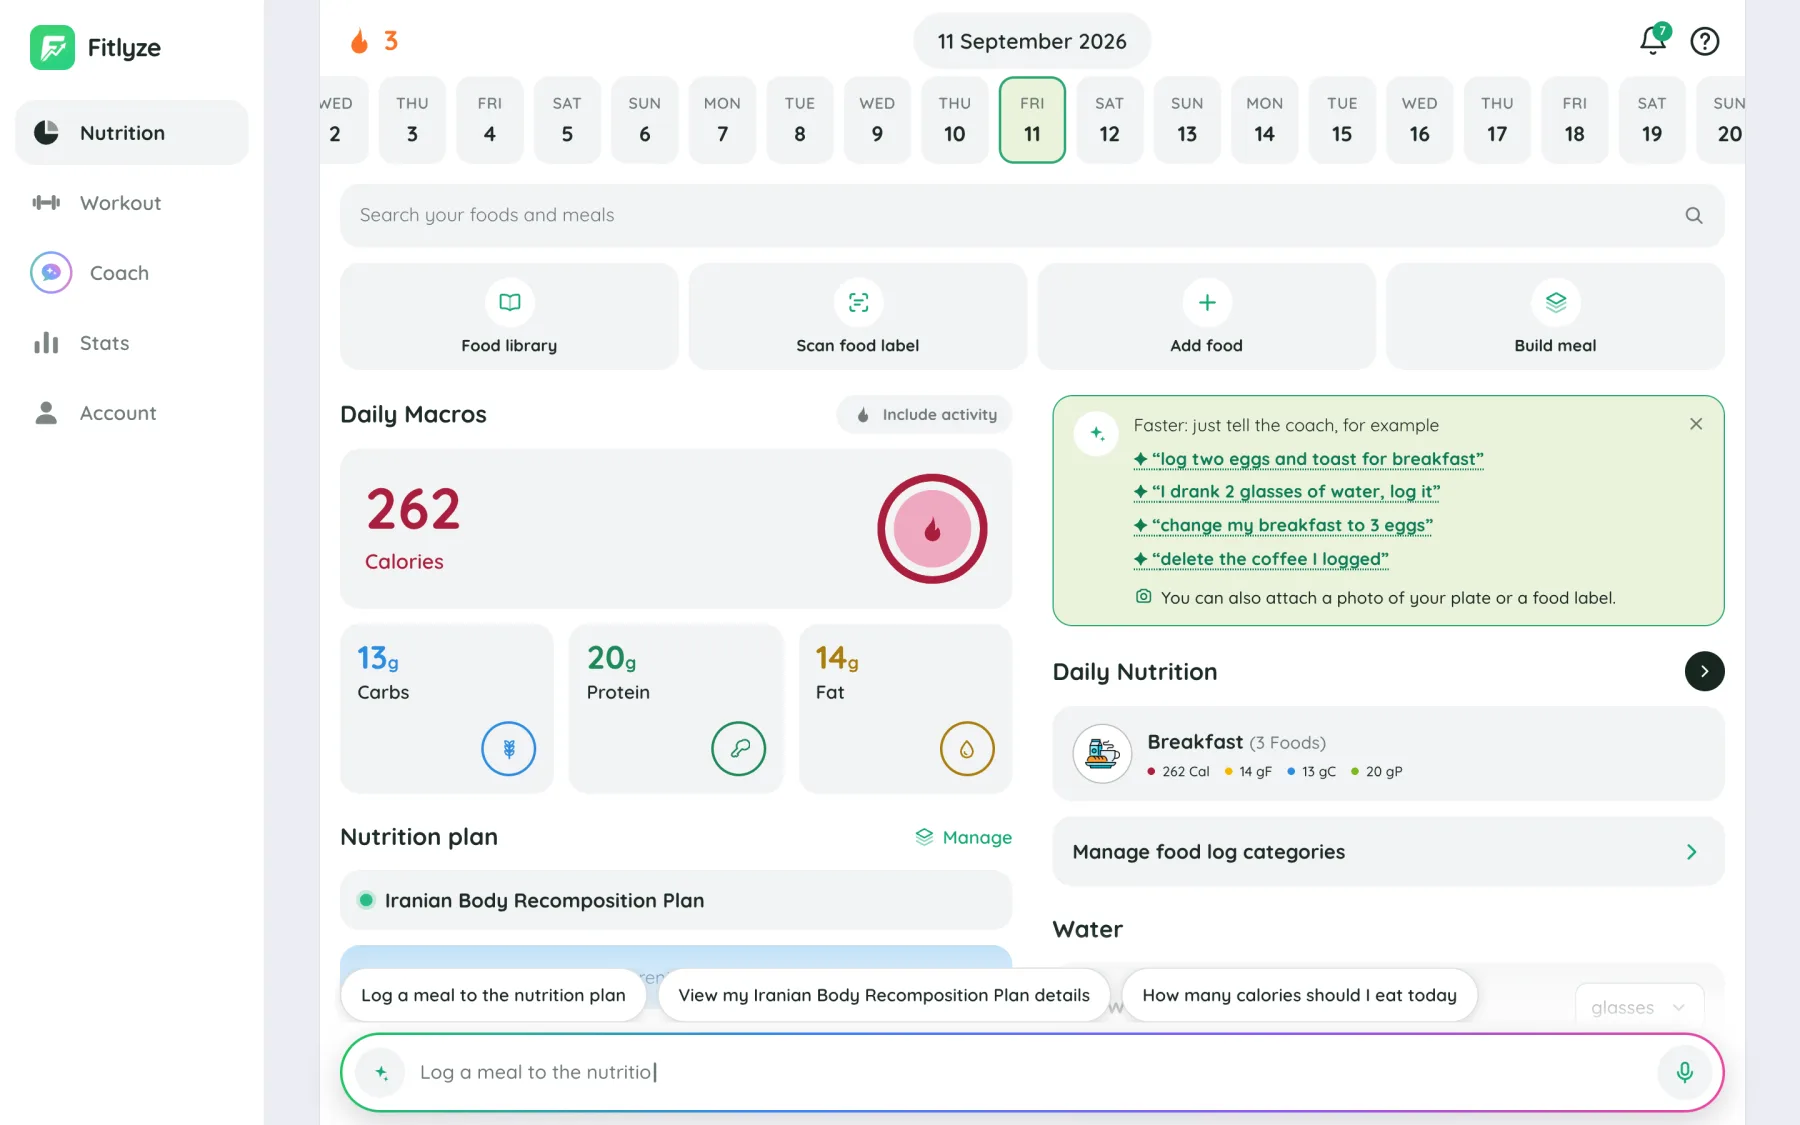Screen dimensions: 1800x1125
Task: Select Thursday 10 in date strip
Action: click(x=954, y=119)
